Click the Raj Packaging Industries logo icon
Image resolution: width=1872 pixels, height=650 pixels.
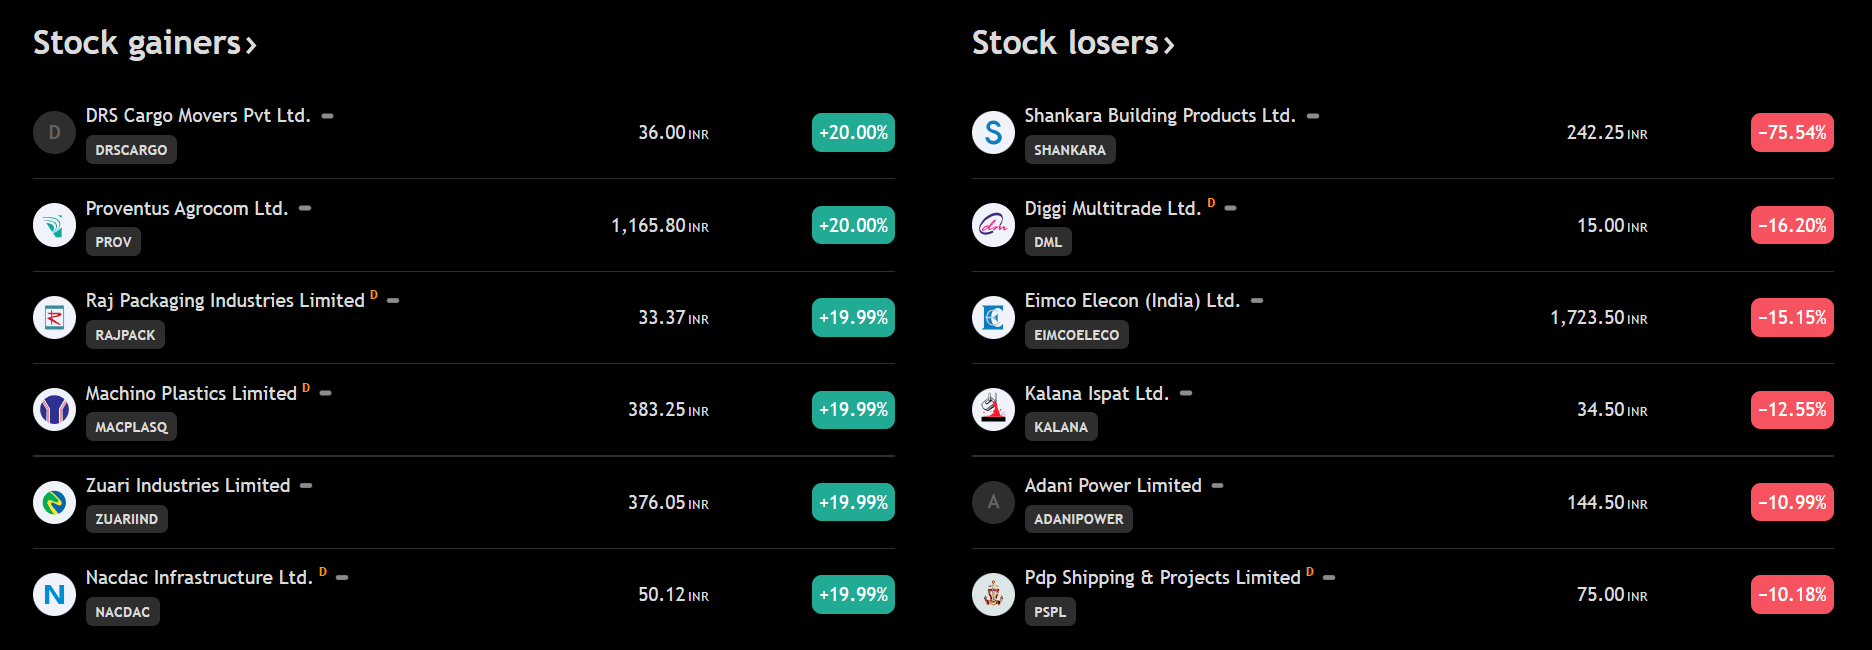pos(54,318)
